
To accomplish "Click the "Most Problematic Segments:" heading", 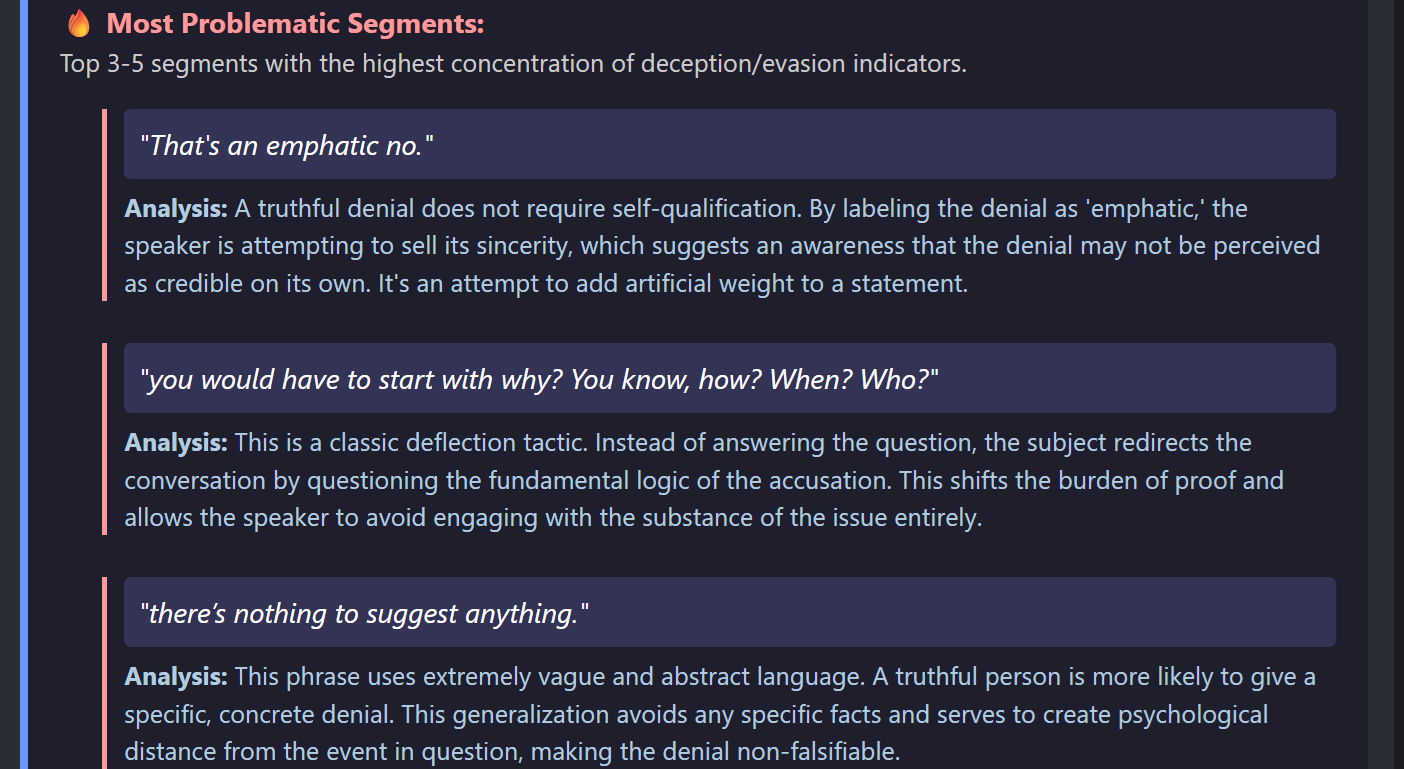I will [295, 24].
